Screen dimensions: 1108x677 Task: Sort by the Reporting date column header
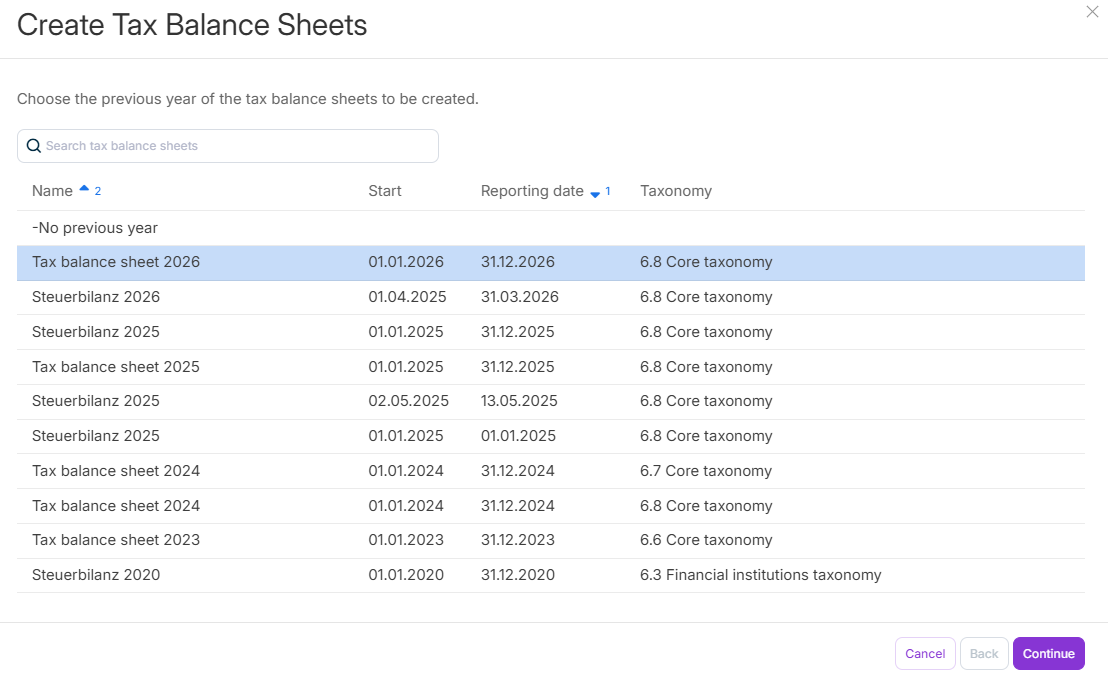coord(532,191)
